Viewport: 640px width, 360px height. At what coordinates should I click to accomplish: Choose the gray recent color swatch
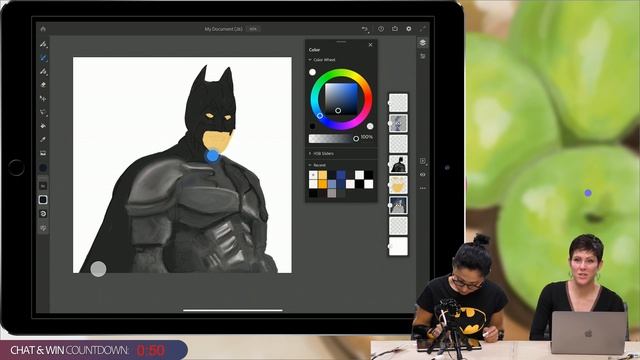(332, 193)
